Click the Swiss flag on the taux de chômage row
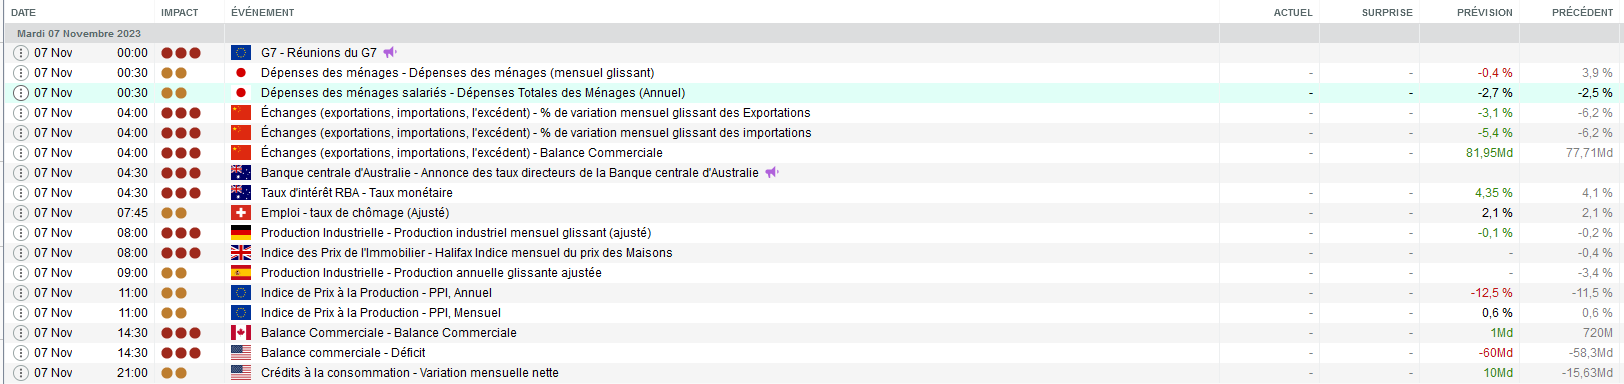The image size is (1624, 384). coord(241,213)
